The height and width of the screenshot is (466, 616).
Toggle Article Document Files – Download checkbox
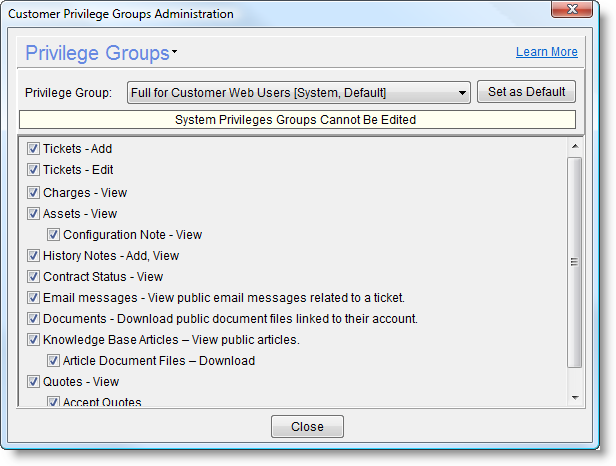coord(54,361)
